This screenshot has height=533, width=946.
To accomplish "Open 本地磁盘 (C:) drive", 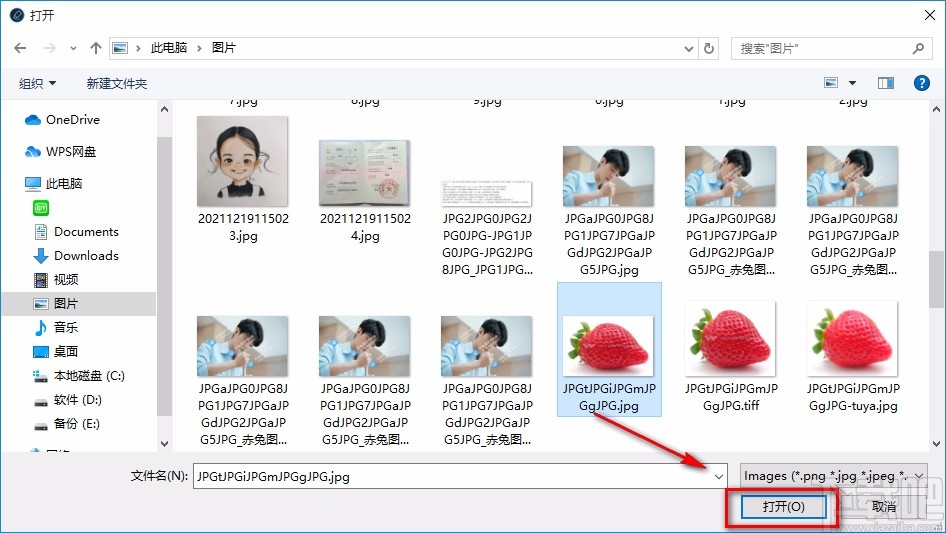I will 78,376.
